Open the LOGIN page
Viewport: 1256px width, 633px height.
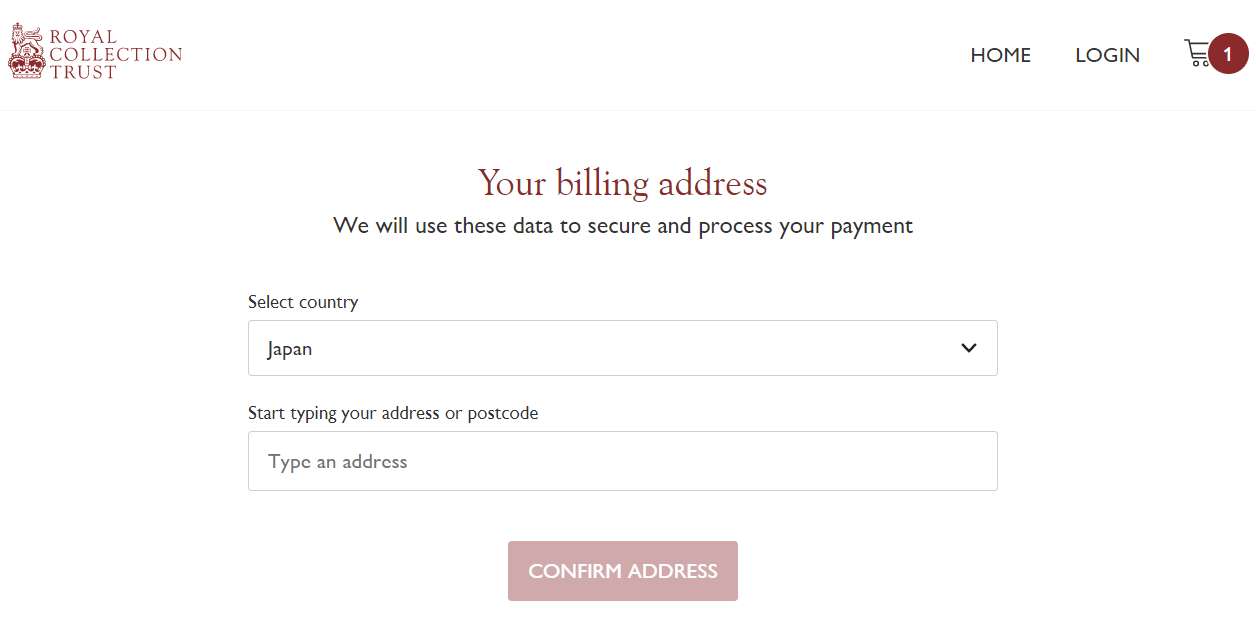pyautogui.click(x=1107, y=55)
